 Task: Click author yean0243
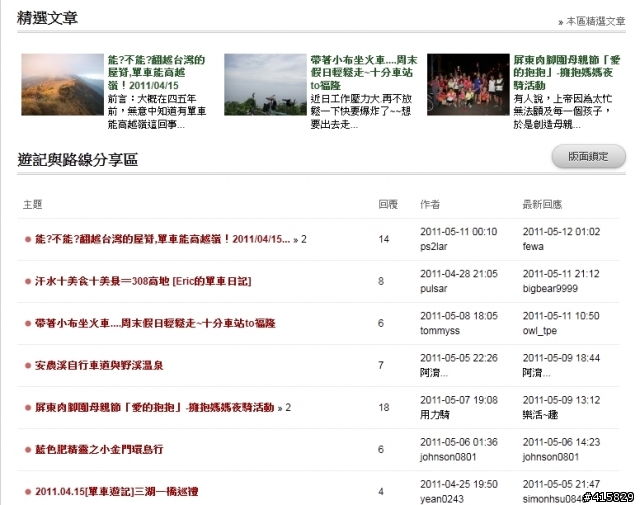[442, 499]
